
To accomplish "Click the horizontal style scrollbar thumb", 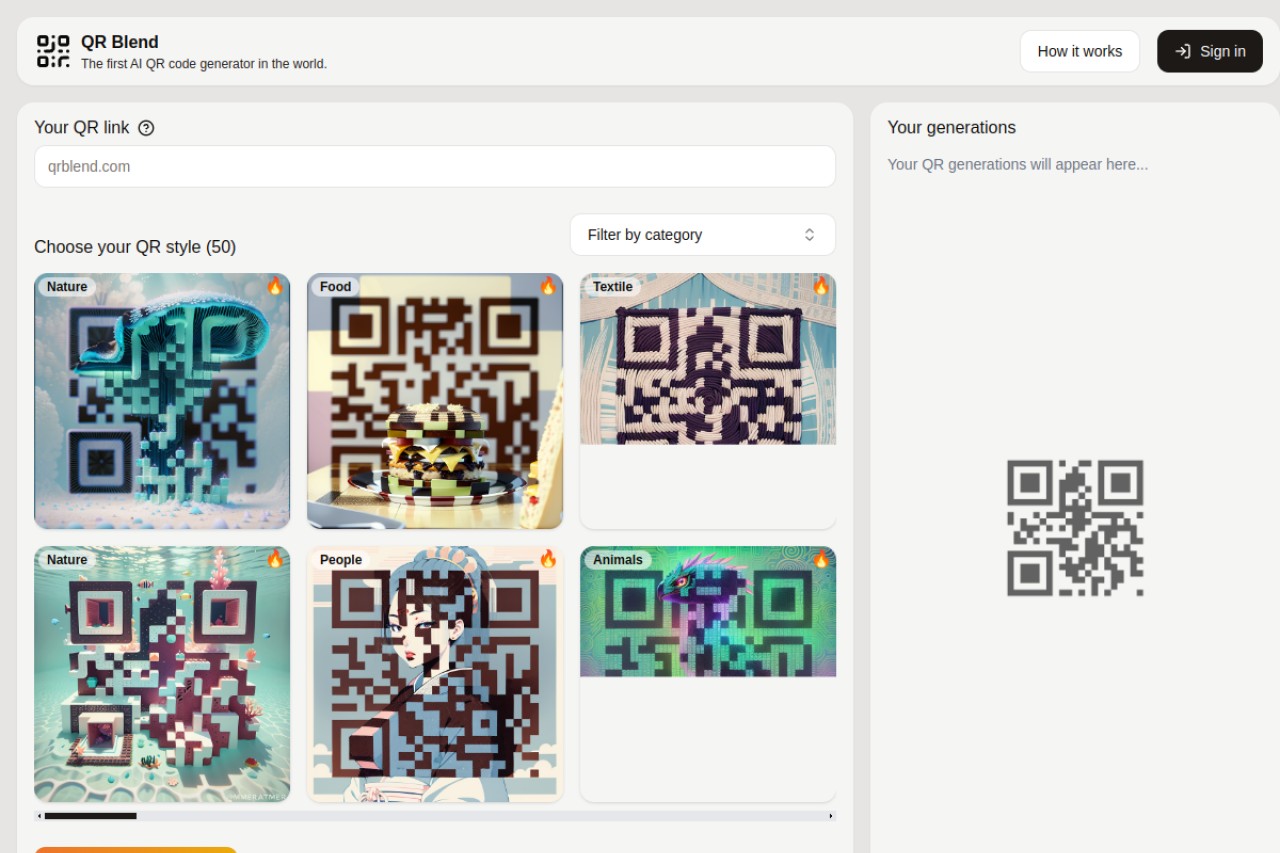I will point(90,816).
